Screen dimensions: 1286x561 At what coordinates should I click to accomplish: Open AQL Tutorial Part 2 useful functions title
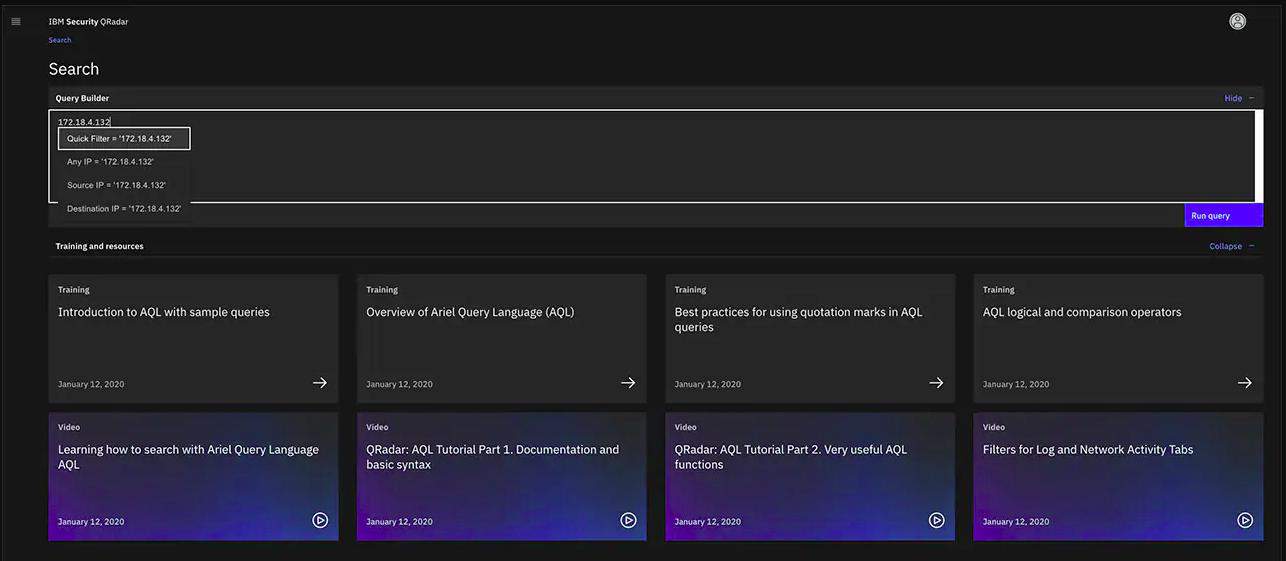tap(791, 457)
